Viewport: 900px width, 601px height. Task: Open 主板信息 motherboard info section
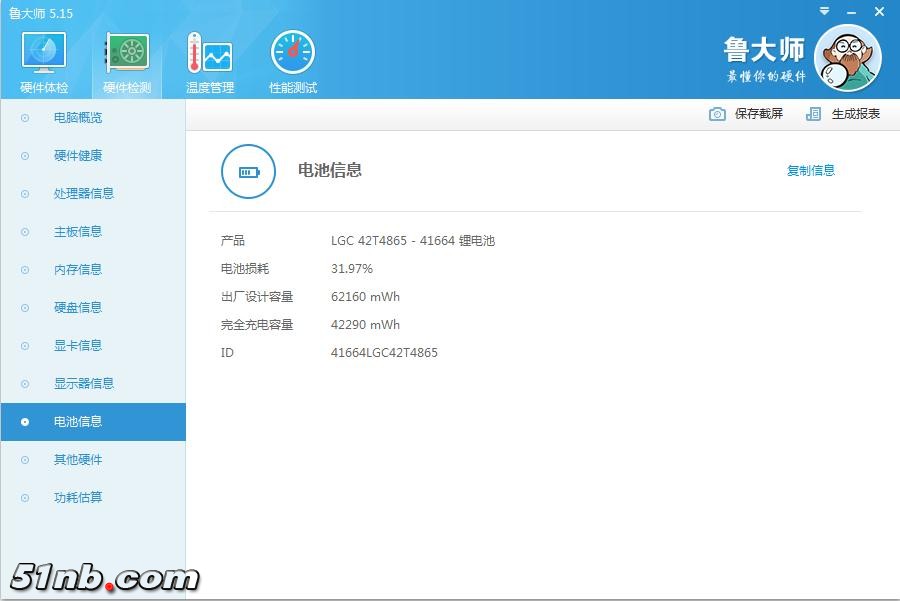point(78,232)
